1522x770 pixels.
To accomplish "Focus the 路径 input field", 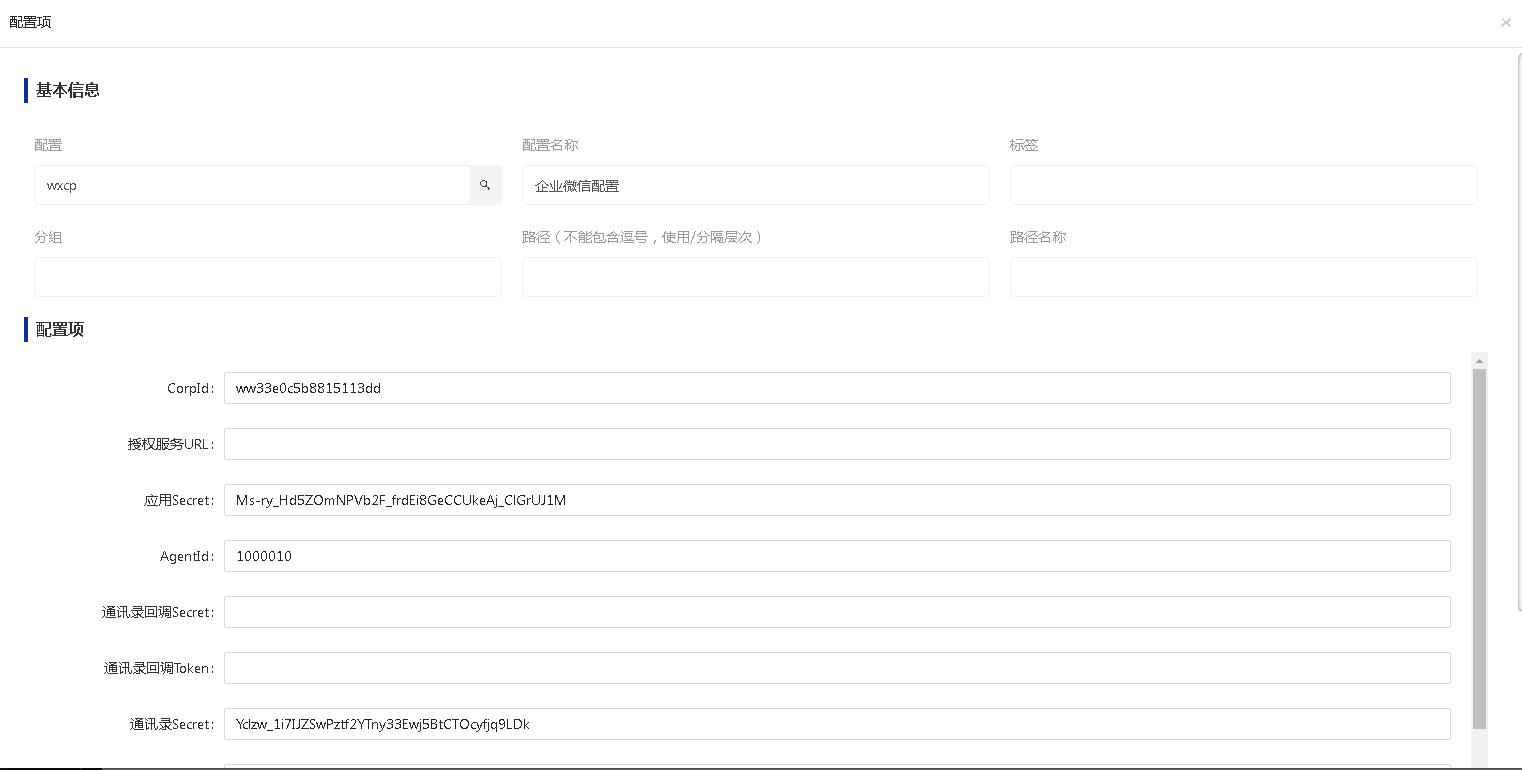I will (x=756, y=277).
